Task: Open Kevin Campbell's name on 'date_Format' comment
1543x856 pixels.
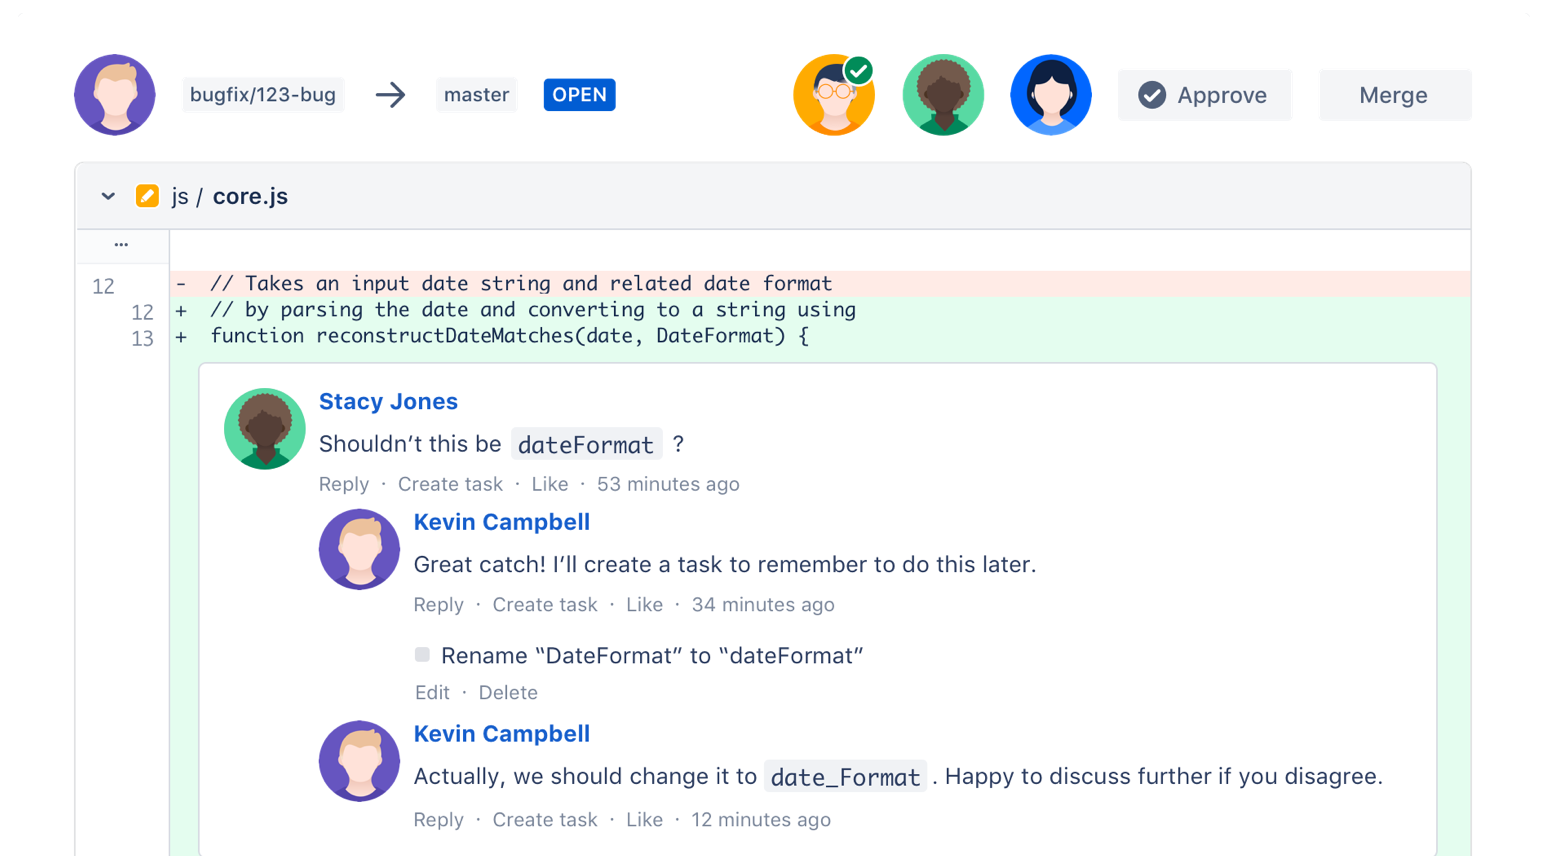Action: (x=502, y=734)
